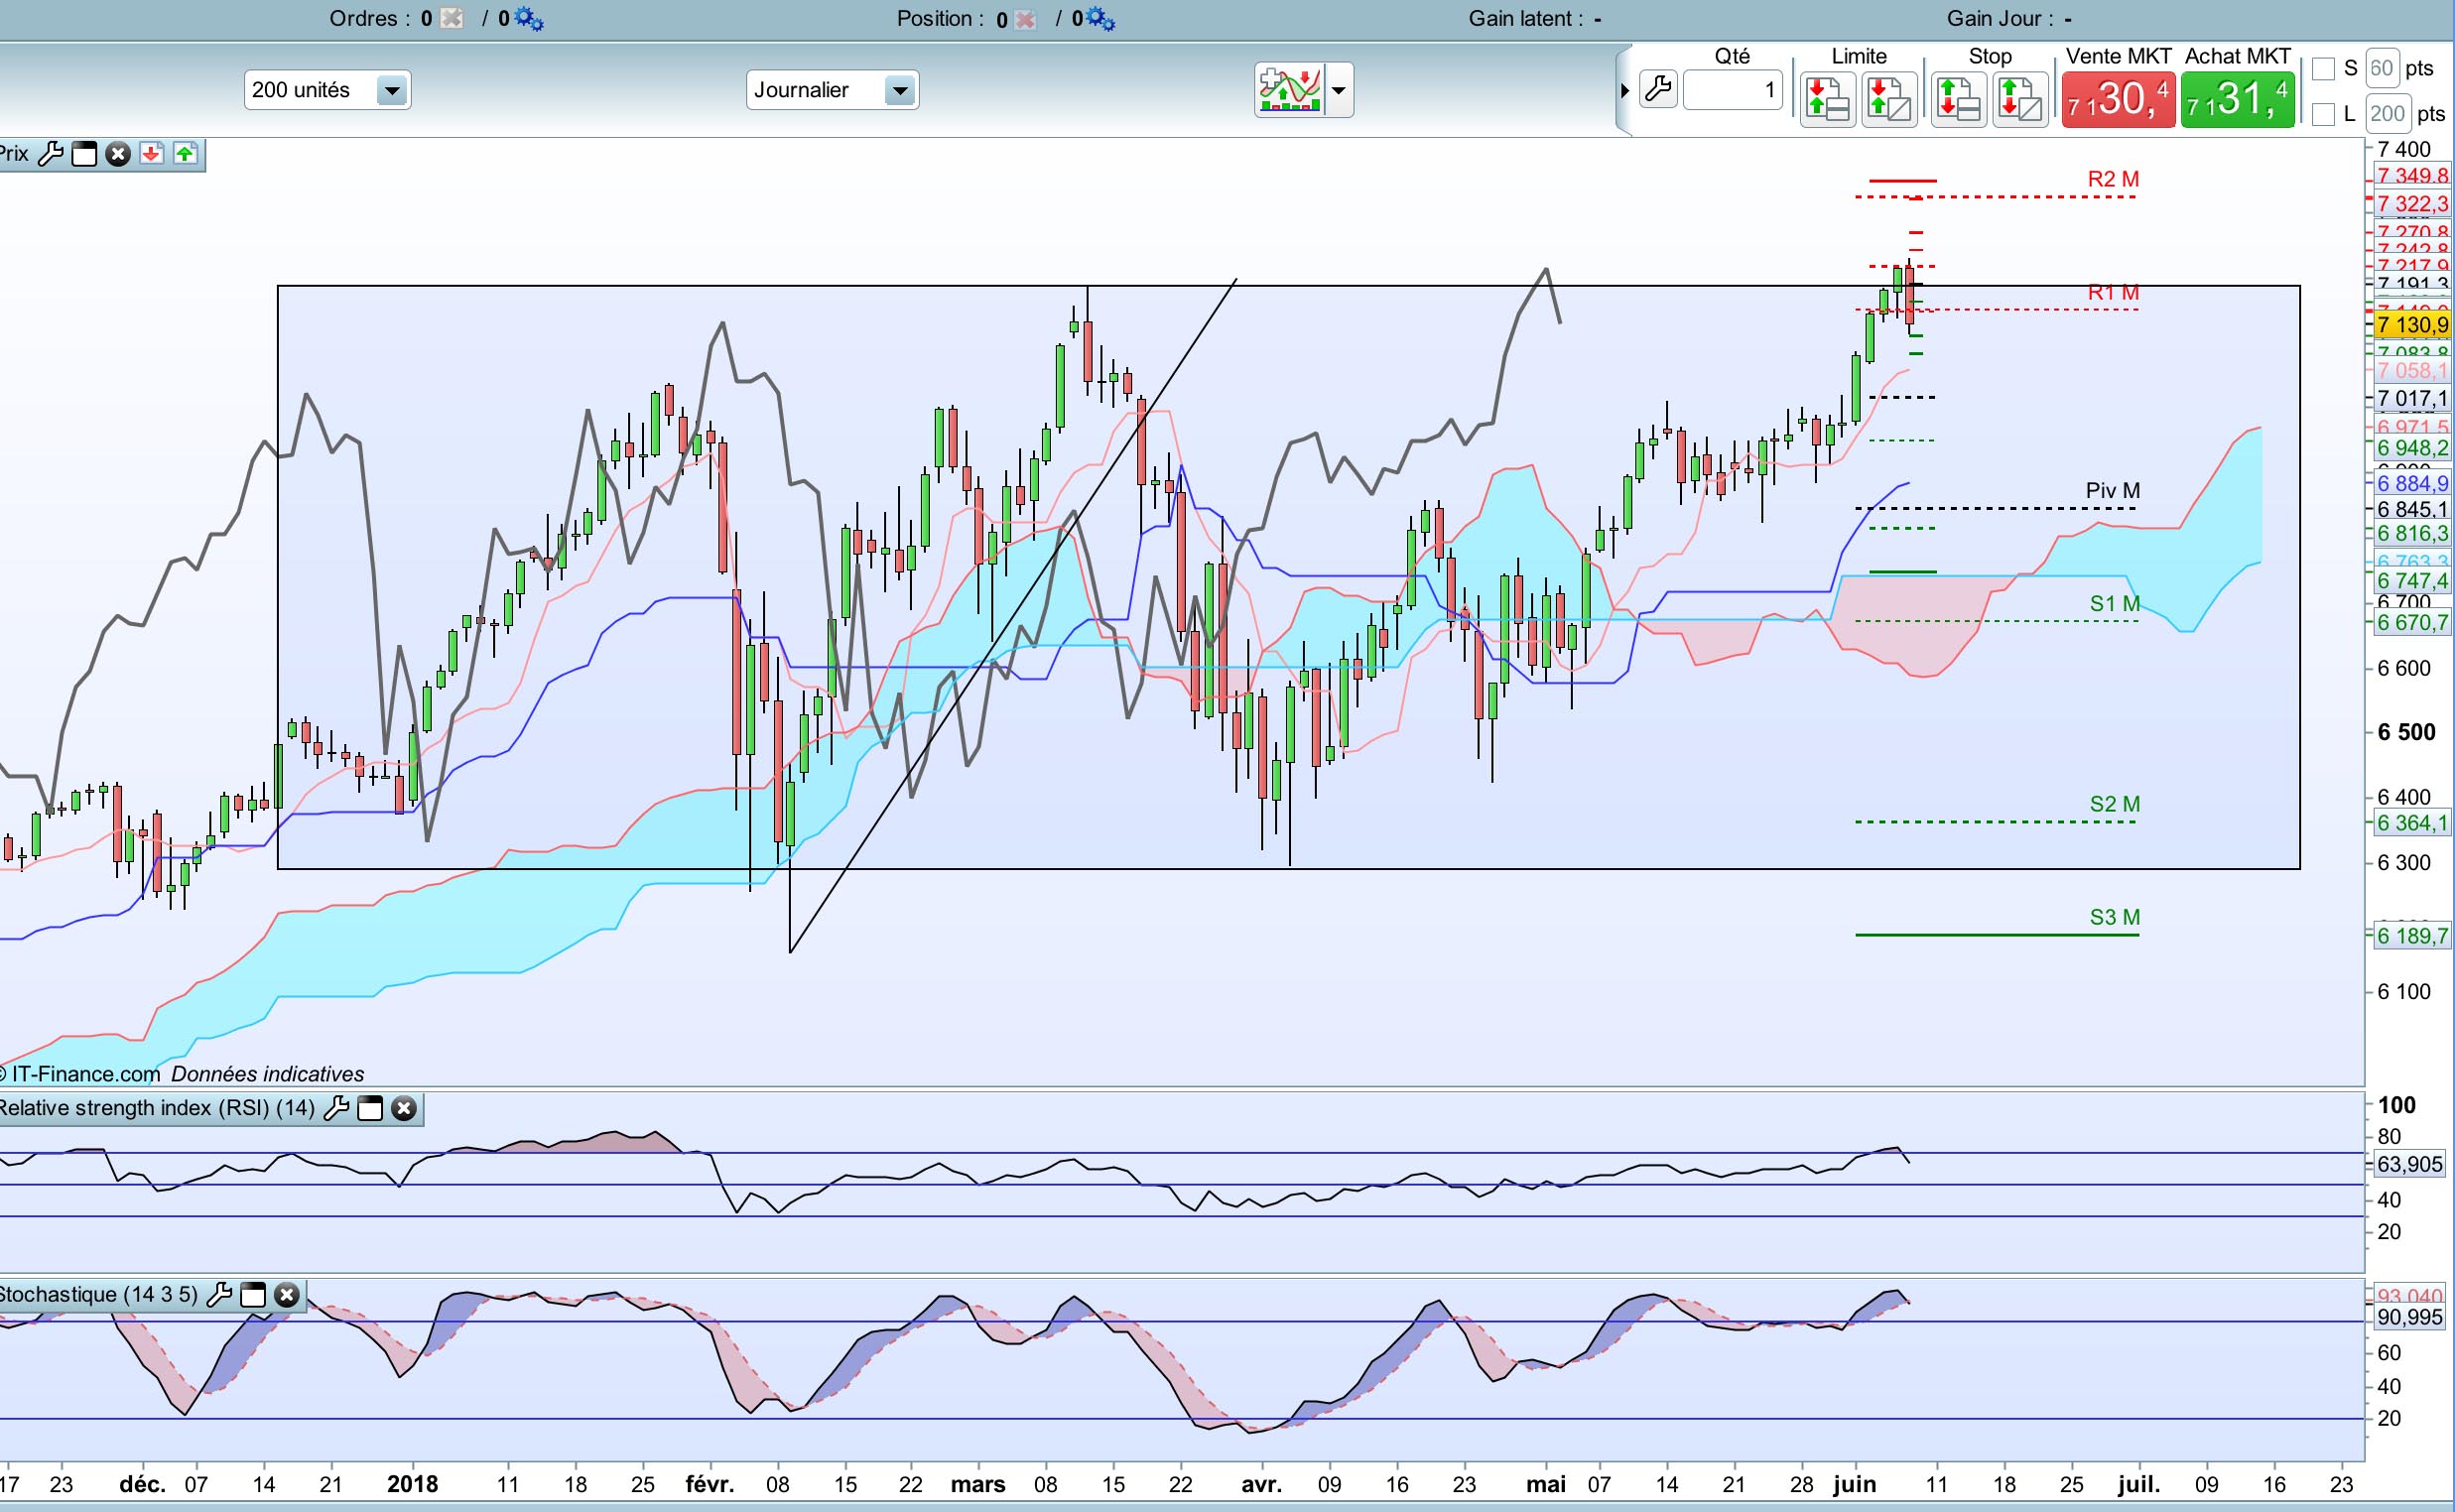Image resolution: width=2455 pixels, height=1512 pixels.
Task: Click the red down arrow on the Prix panel
Action: click(x=151, y=154)
